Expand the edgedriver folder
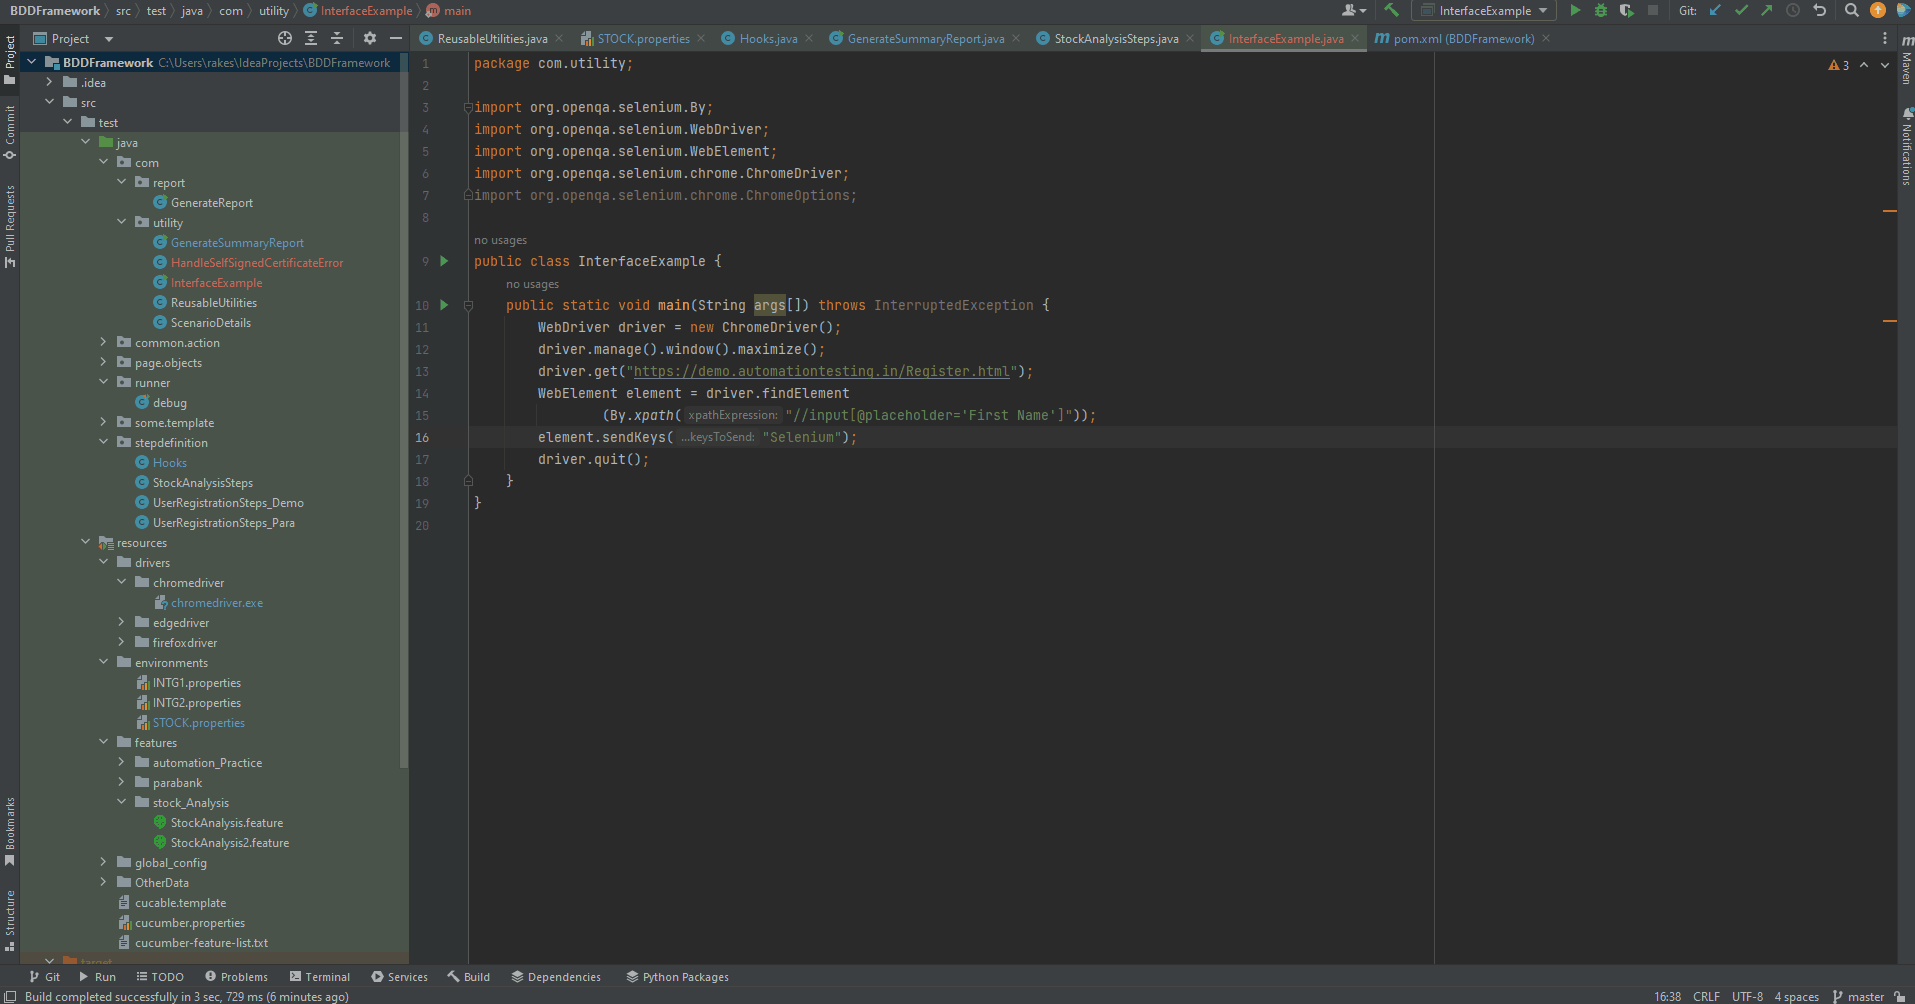The image size is (1915, 1004). coord(121,623)
